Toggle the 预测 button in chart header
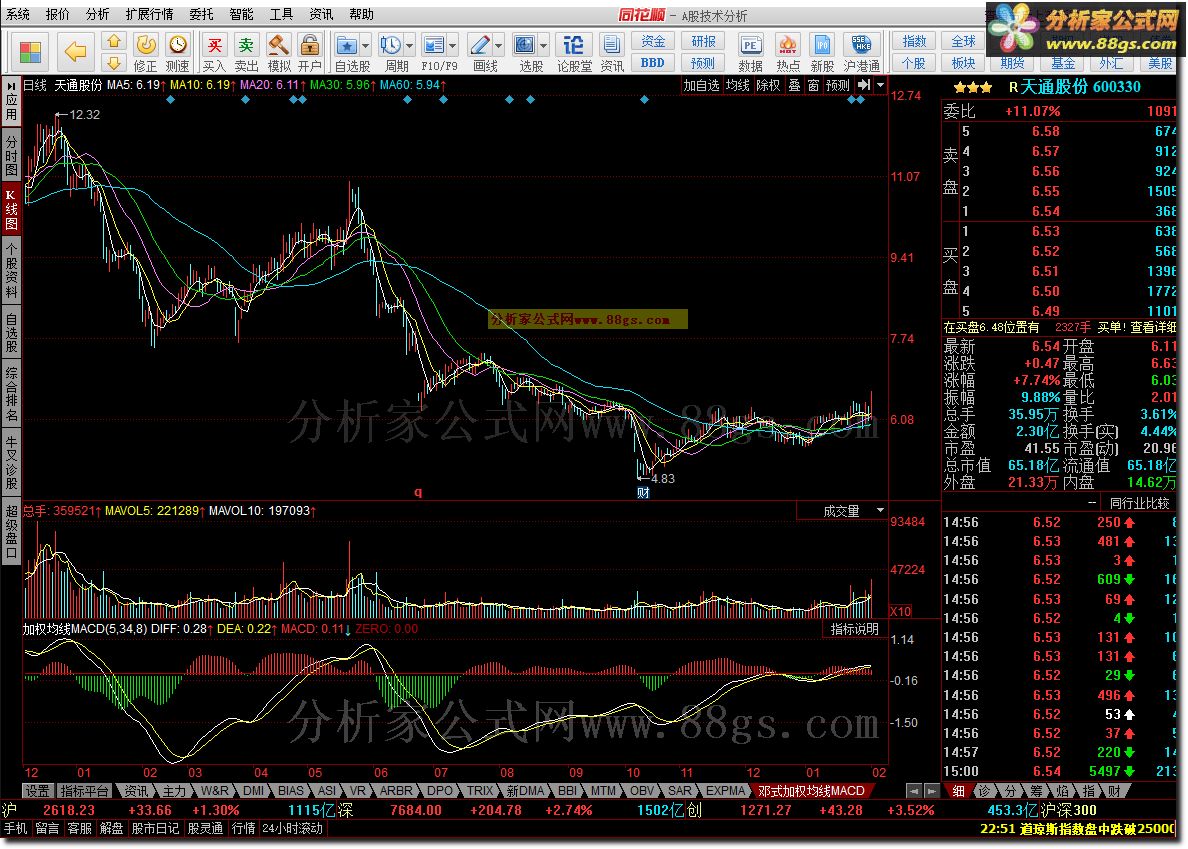The width and height of the screenshot is (1188, 849). [838, 86]
